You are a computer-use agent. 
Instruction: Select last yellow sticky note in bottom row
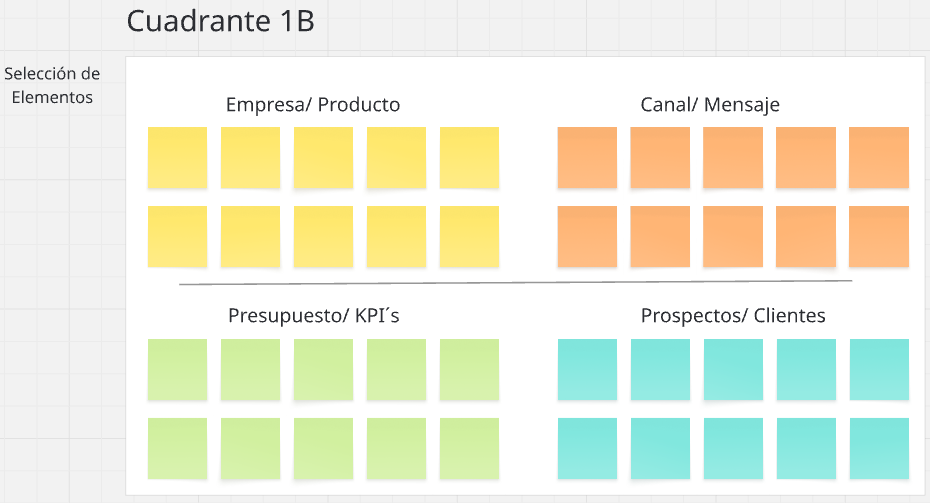pyautogui.click(x=469, y=236)
